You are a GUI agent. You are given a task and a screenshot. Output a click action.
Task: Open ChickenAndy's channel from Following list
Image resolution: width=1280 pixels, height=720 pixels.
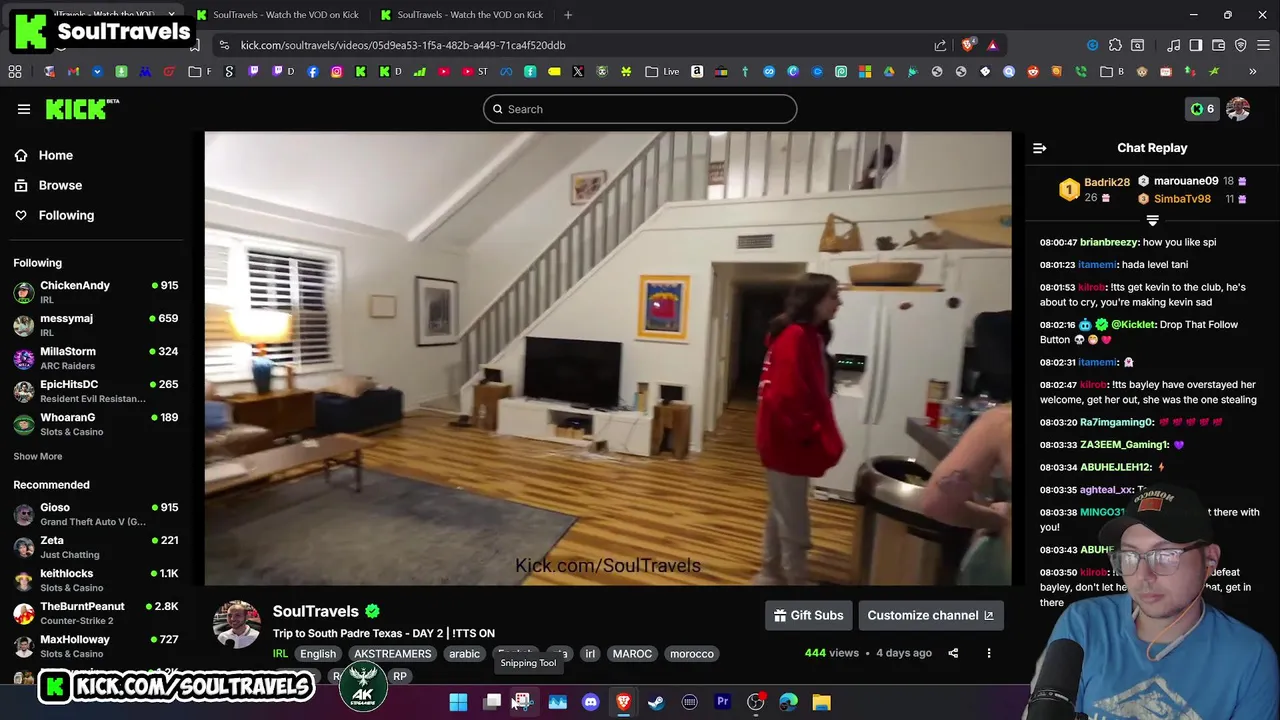pos(95,291)
